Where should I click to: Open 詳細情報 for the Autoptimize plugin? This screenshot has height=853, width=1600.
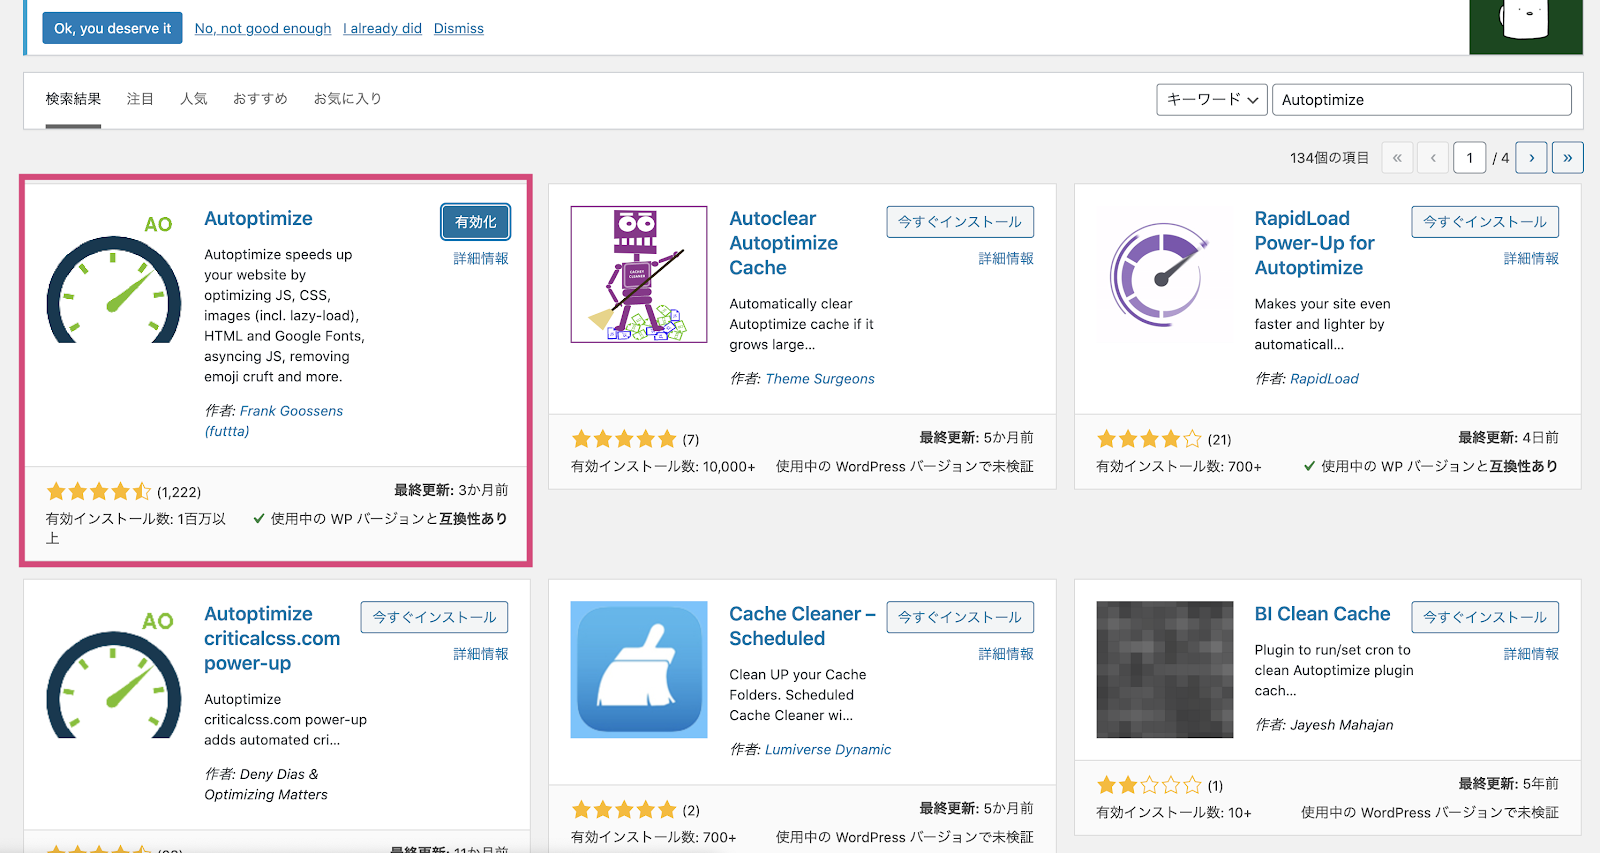(x=481, y=258)
